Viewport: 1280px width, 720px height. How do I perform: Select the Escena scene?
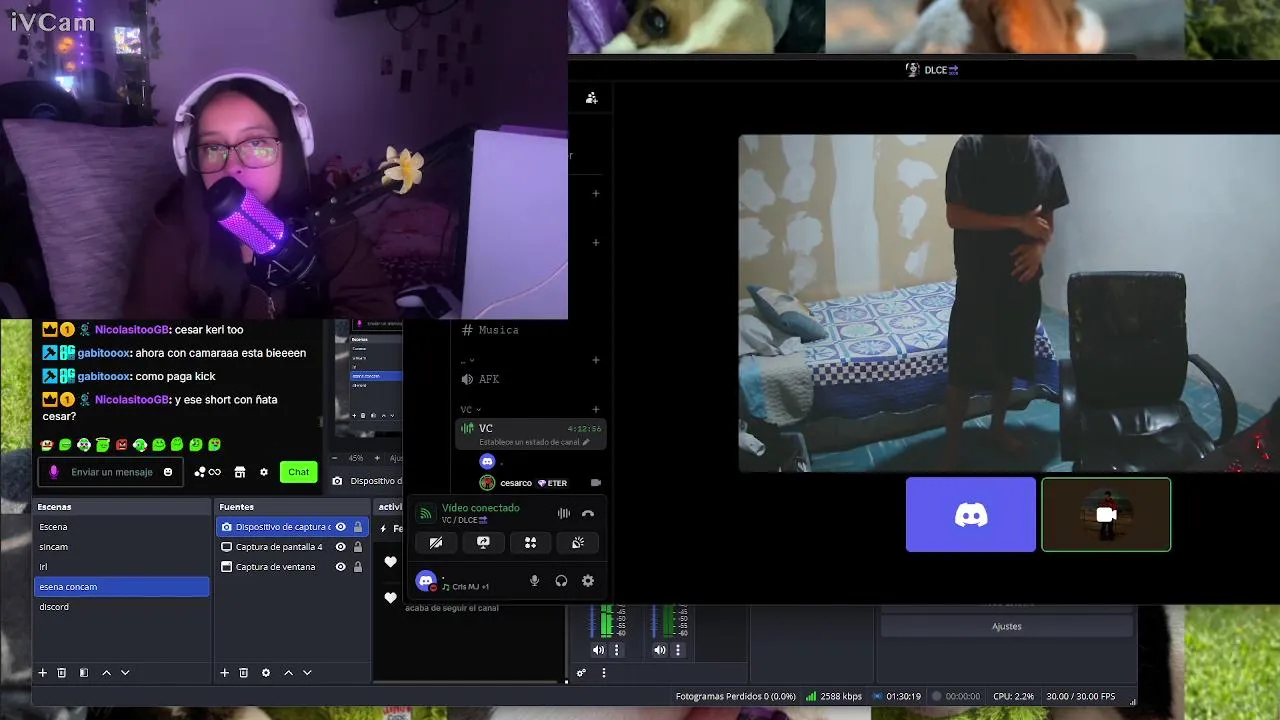[122, 527]
